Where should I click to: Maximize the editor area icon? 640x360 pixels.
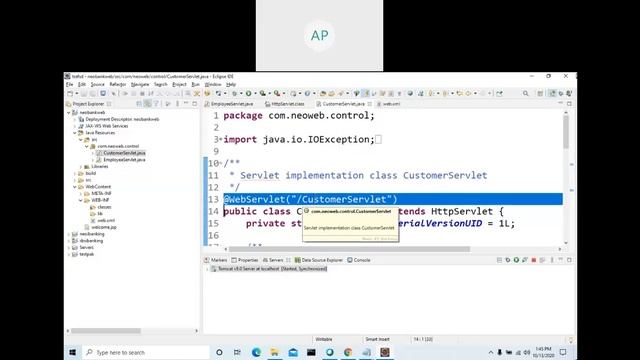[569, 104]
